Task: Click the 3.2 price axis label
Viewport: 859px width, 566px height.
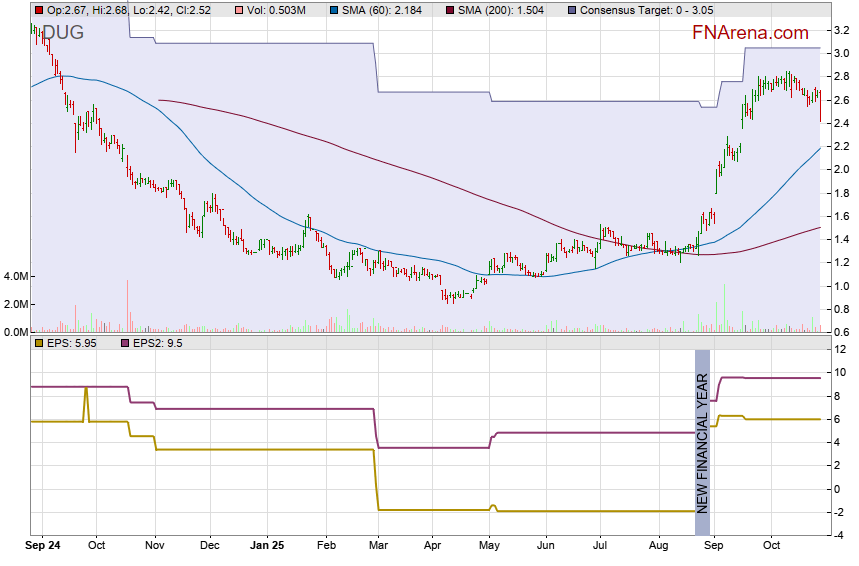Action: [x=841, y=30]
